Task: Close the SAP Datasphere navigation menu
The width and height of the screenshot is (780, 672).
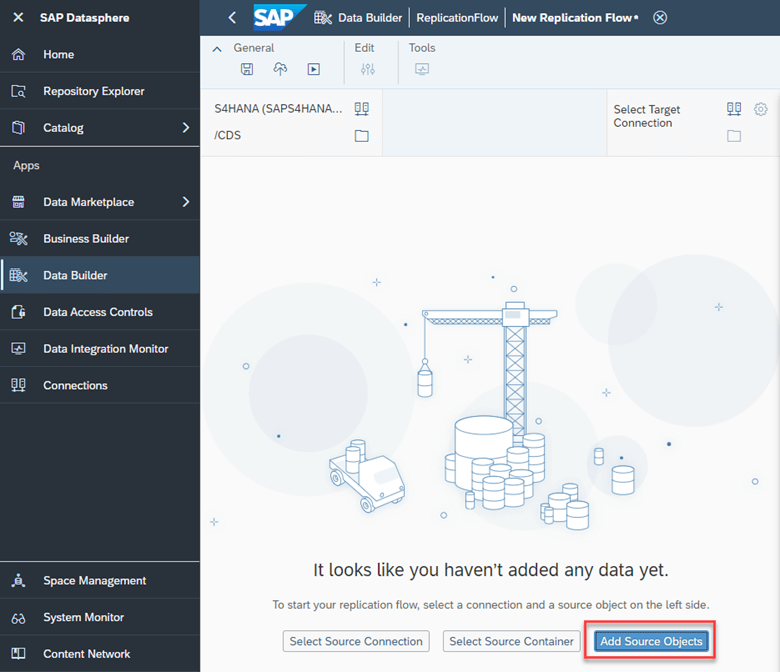Action: [18, 18]
